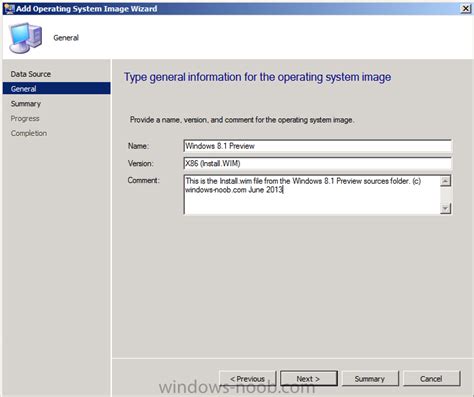Go to the Data Source step
The width and height of the screenshot is (474, 397).
coord(31,74)
